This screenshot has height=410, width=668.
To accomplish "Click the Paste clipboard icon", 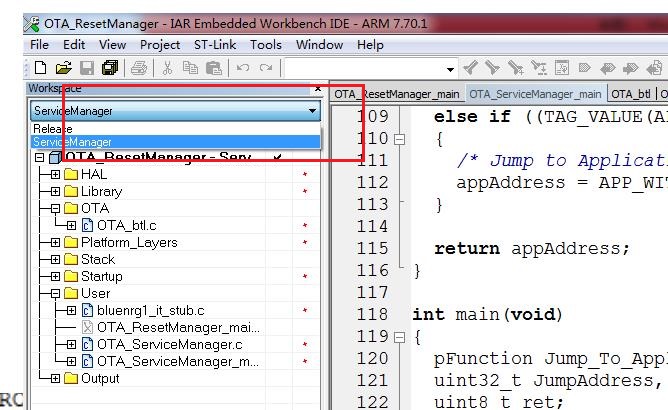I will tap(214, 68).
